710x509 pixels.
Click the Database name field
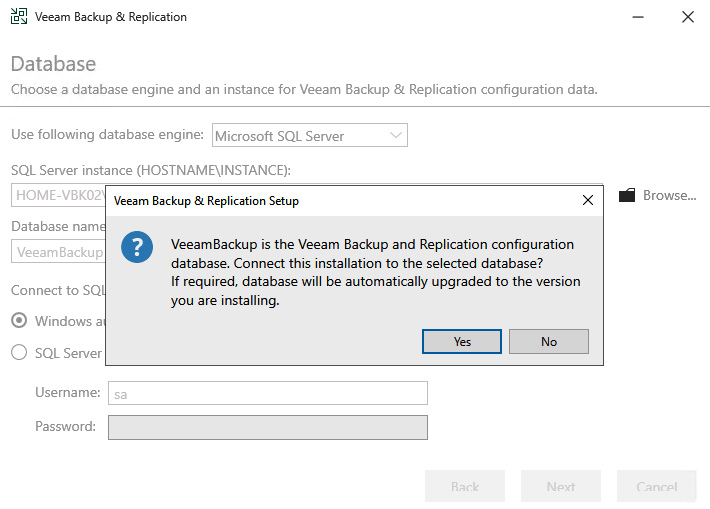pos(58,252)
